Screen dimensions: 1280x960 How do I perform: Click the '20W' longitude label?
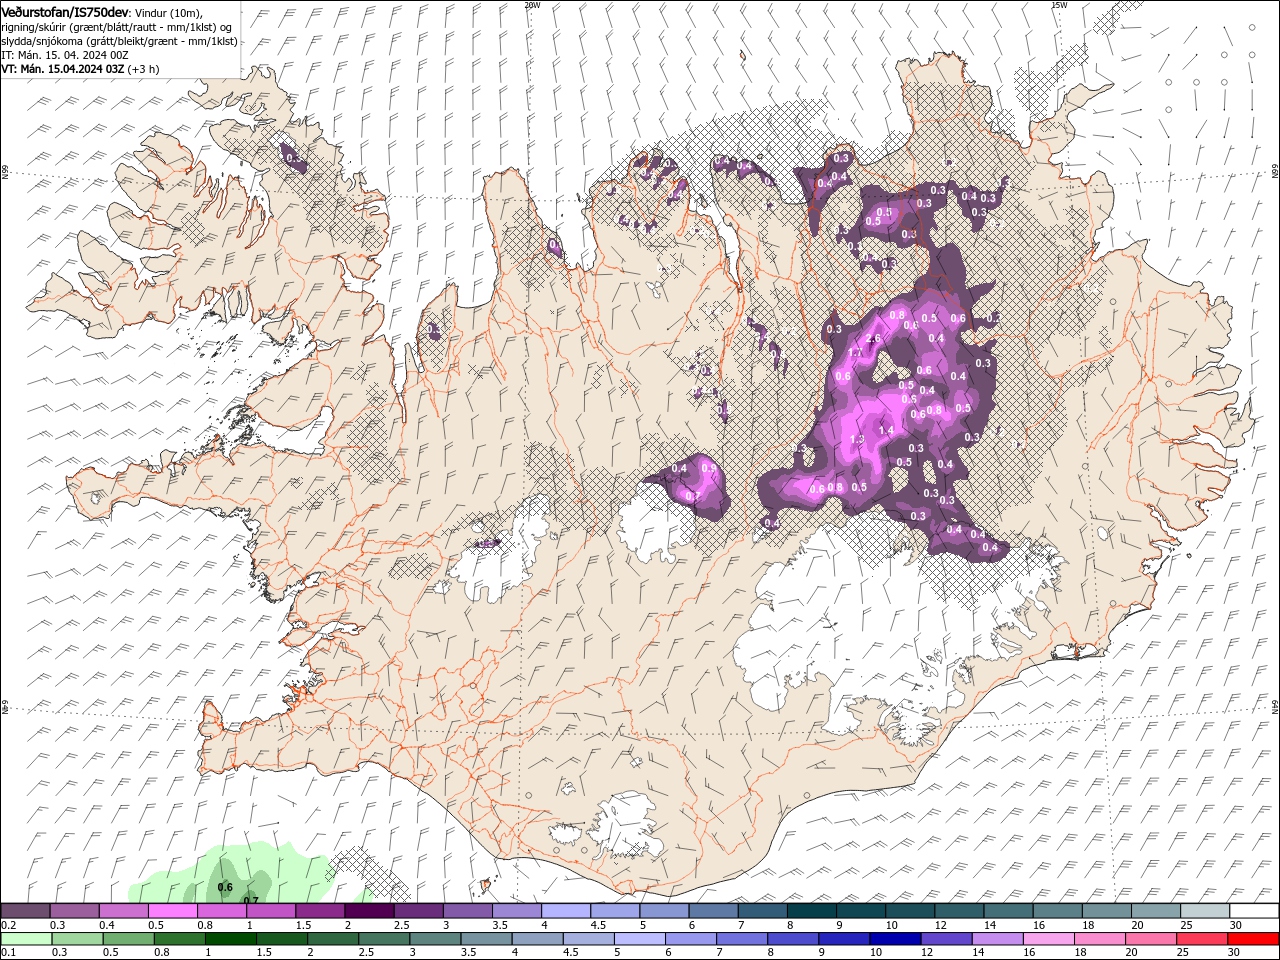(x=532, y=5)
